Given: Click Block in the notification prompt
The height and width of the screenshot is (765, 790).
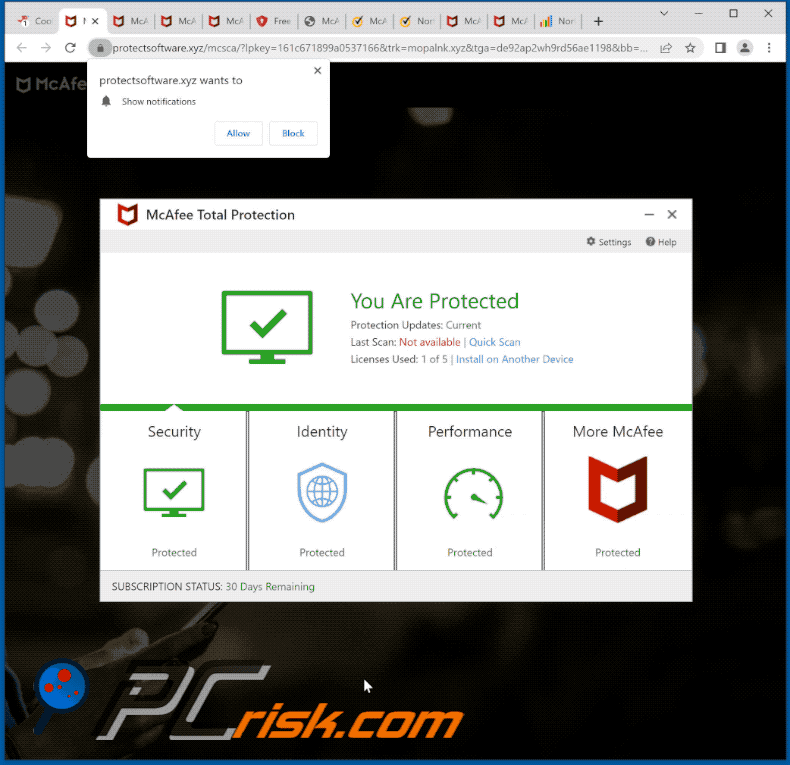Looking at the screenshot, I should [x=293, y=134].
